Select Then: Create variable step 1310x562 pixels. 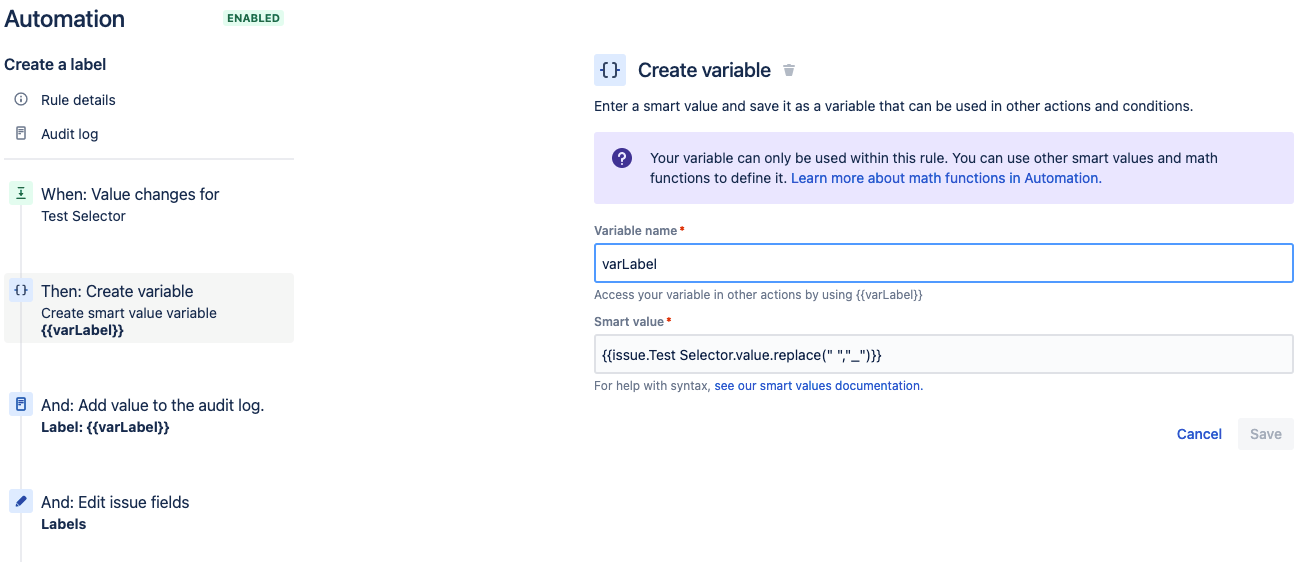149,308
